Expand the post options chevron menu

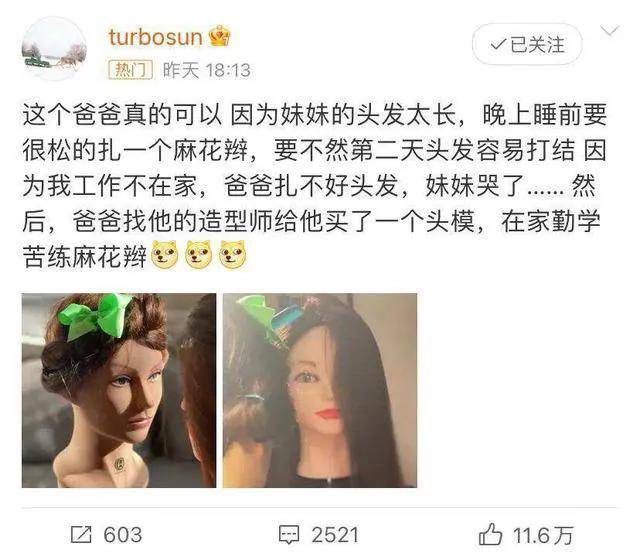pyautogui.click(x=609, y=31)
